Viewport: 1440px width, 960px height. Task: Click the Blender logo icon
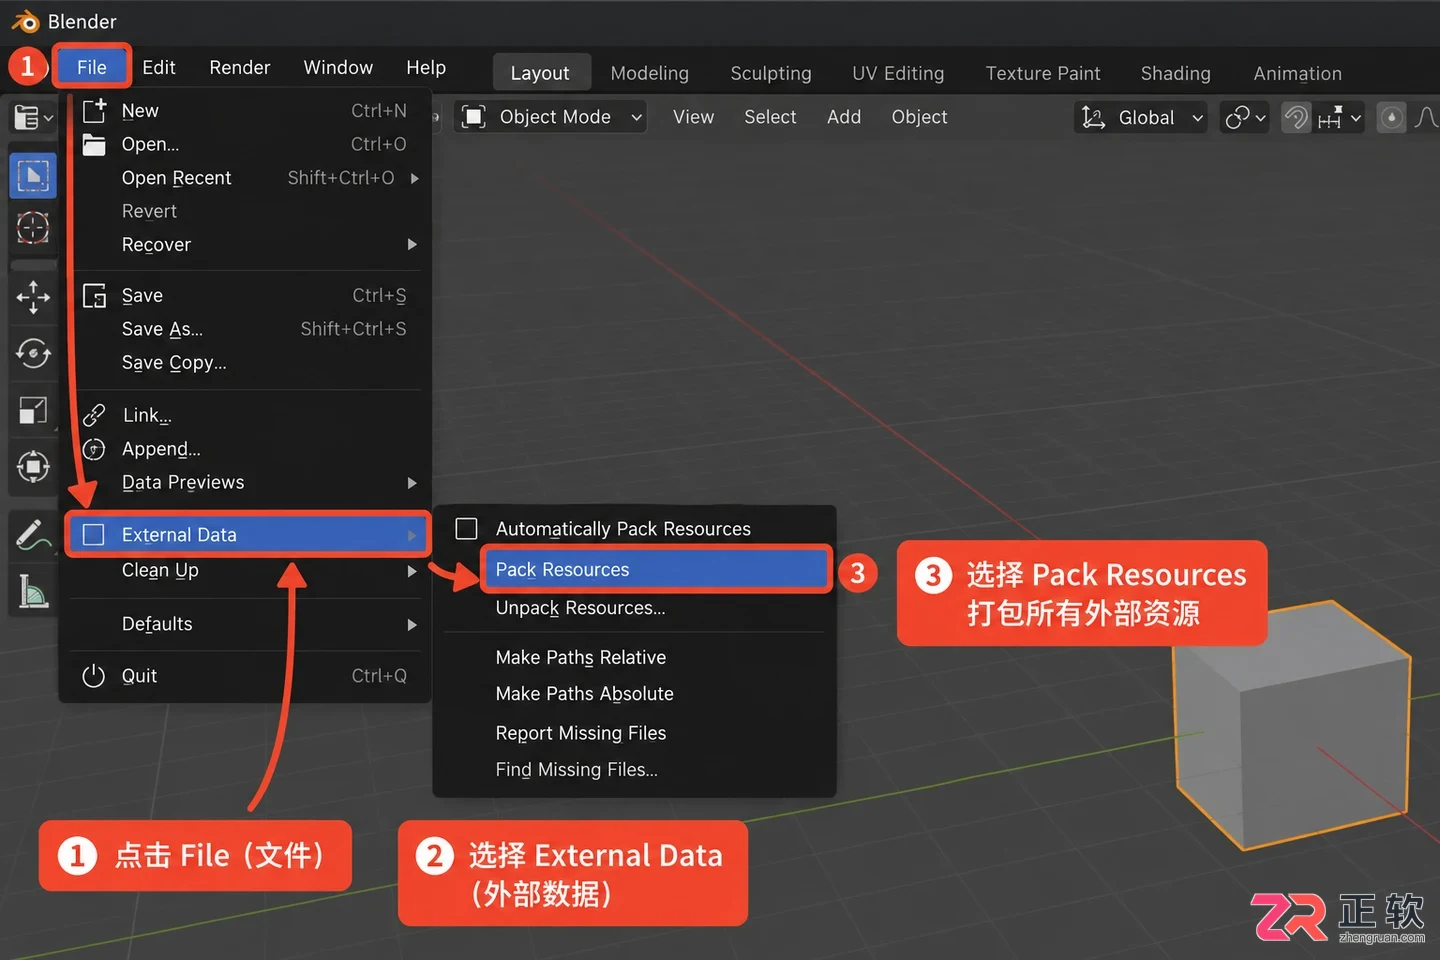tap(24, 21)
